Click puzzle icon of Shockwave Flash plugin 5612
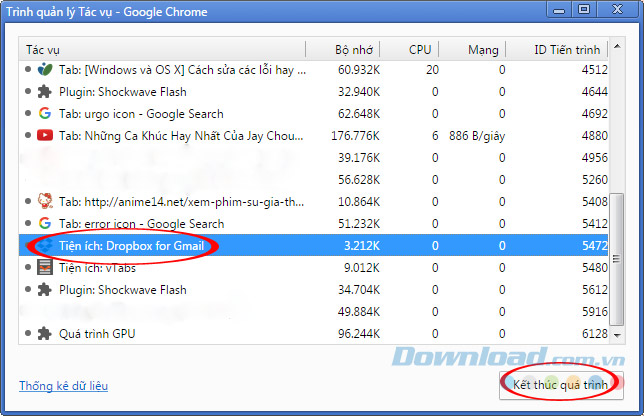Viewport: 644px width, 416px height. (x=45, y=290)
